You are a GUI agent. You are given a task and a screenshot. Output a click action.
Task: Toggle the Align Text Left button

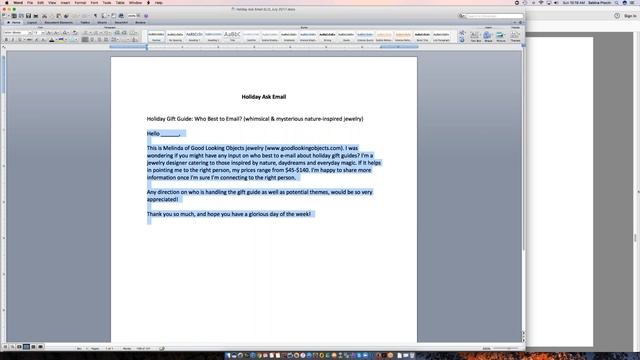84,40
